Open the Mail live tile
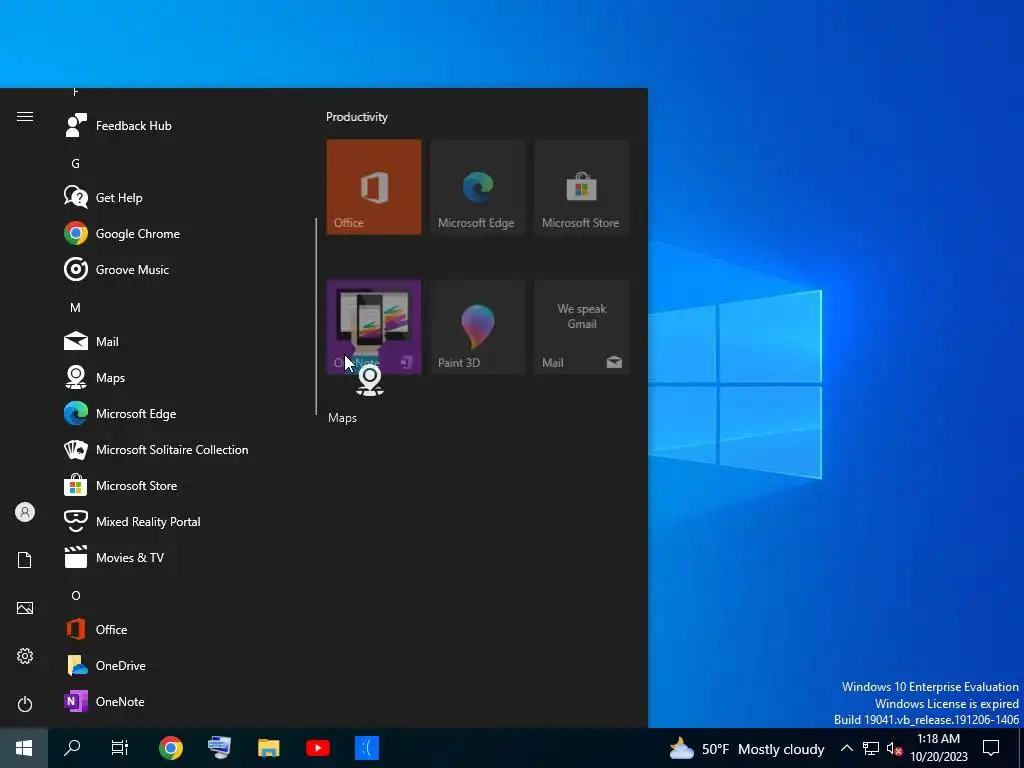The image size is (1024, 768). (x=581, y=327)
